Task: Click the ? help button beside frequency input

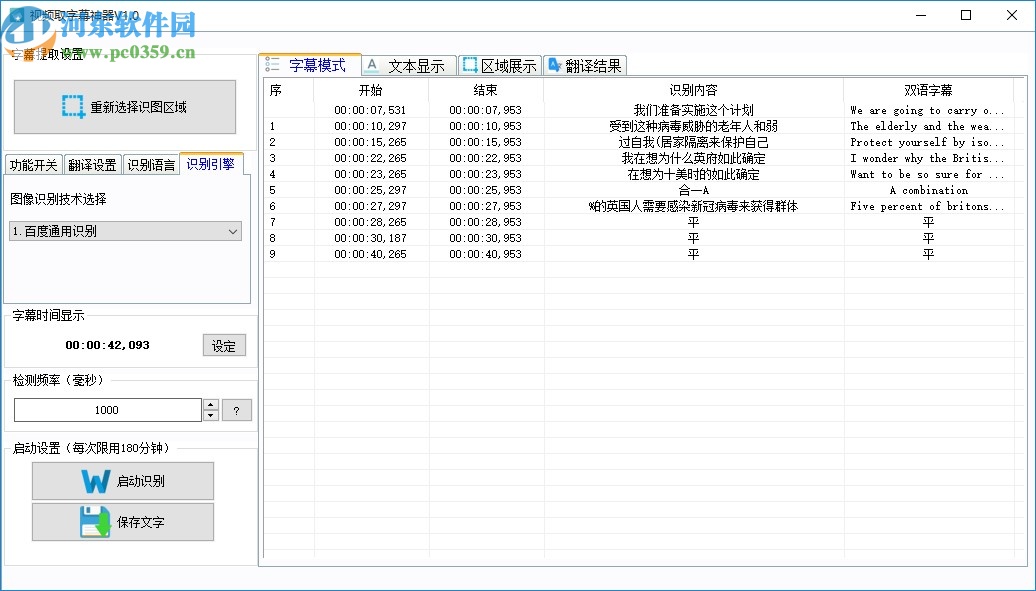Action: (237, 409)
